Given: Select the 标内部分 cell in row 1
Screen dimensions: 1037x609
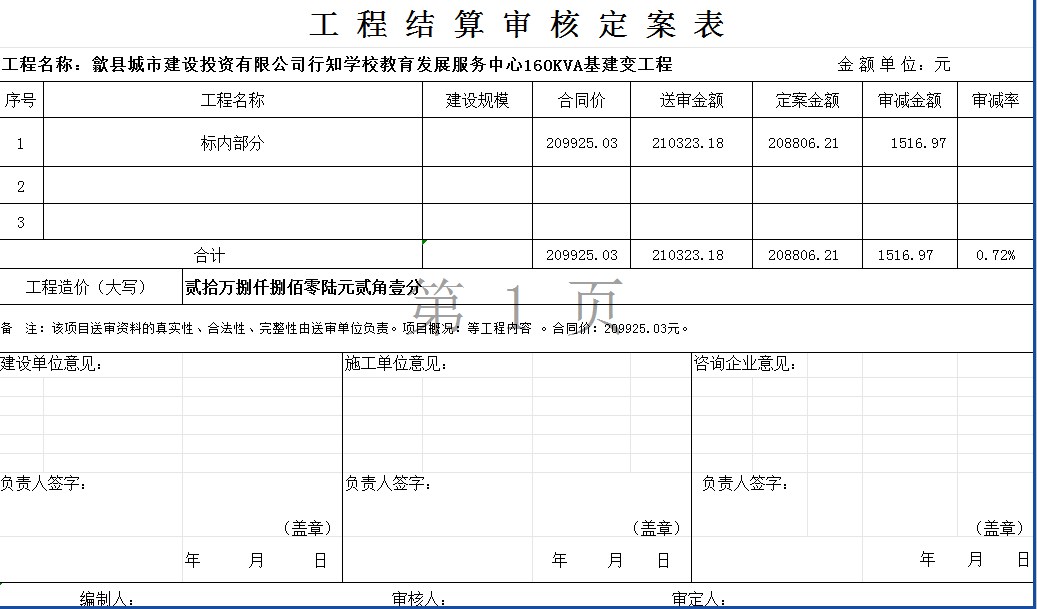Looking at the screenshot, I should 232,143.
